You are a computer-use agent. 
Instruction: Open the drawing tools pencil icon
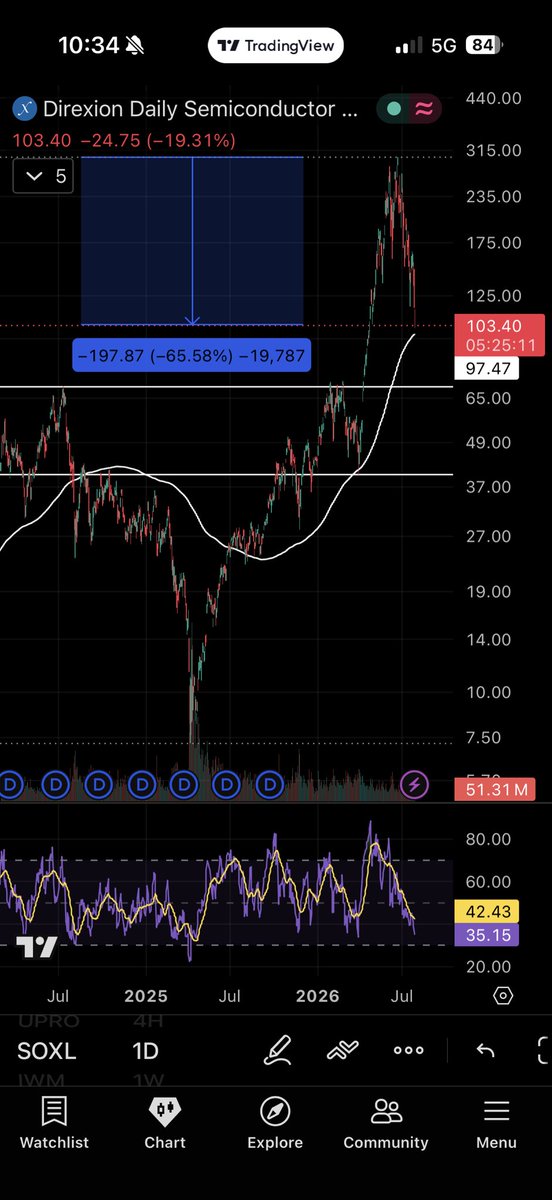[277, 1050]
